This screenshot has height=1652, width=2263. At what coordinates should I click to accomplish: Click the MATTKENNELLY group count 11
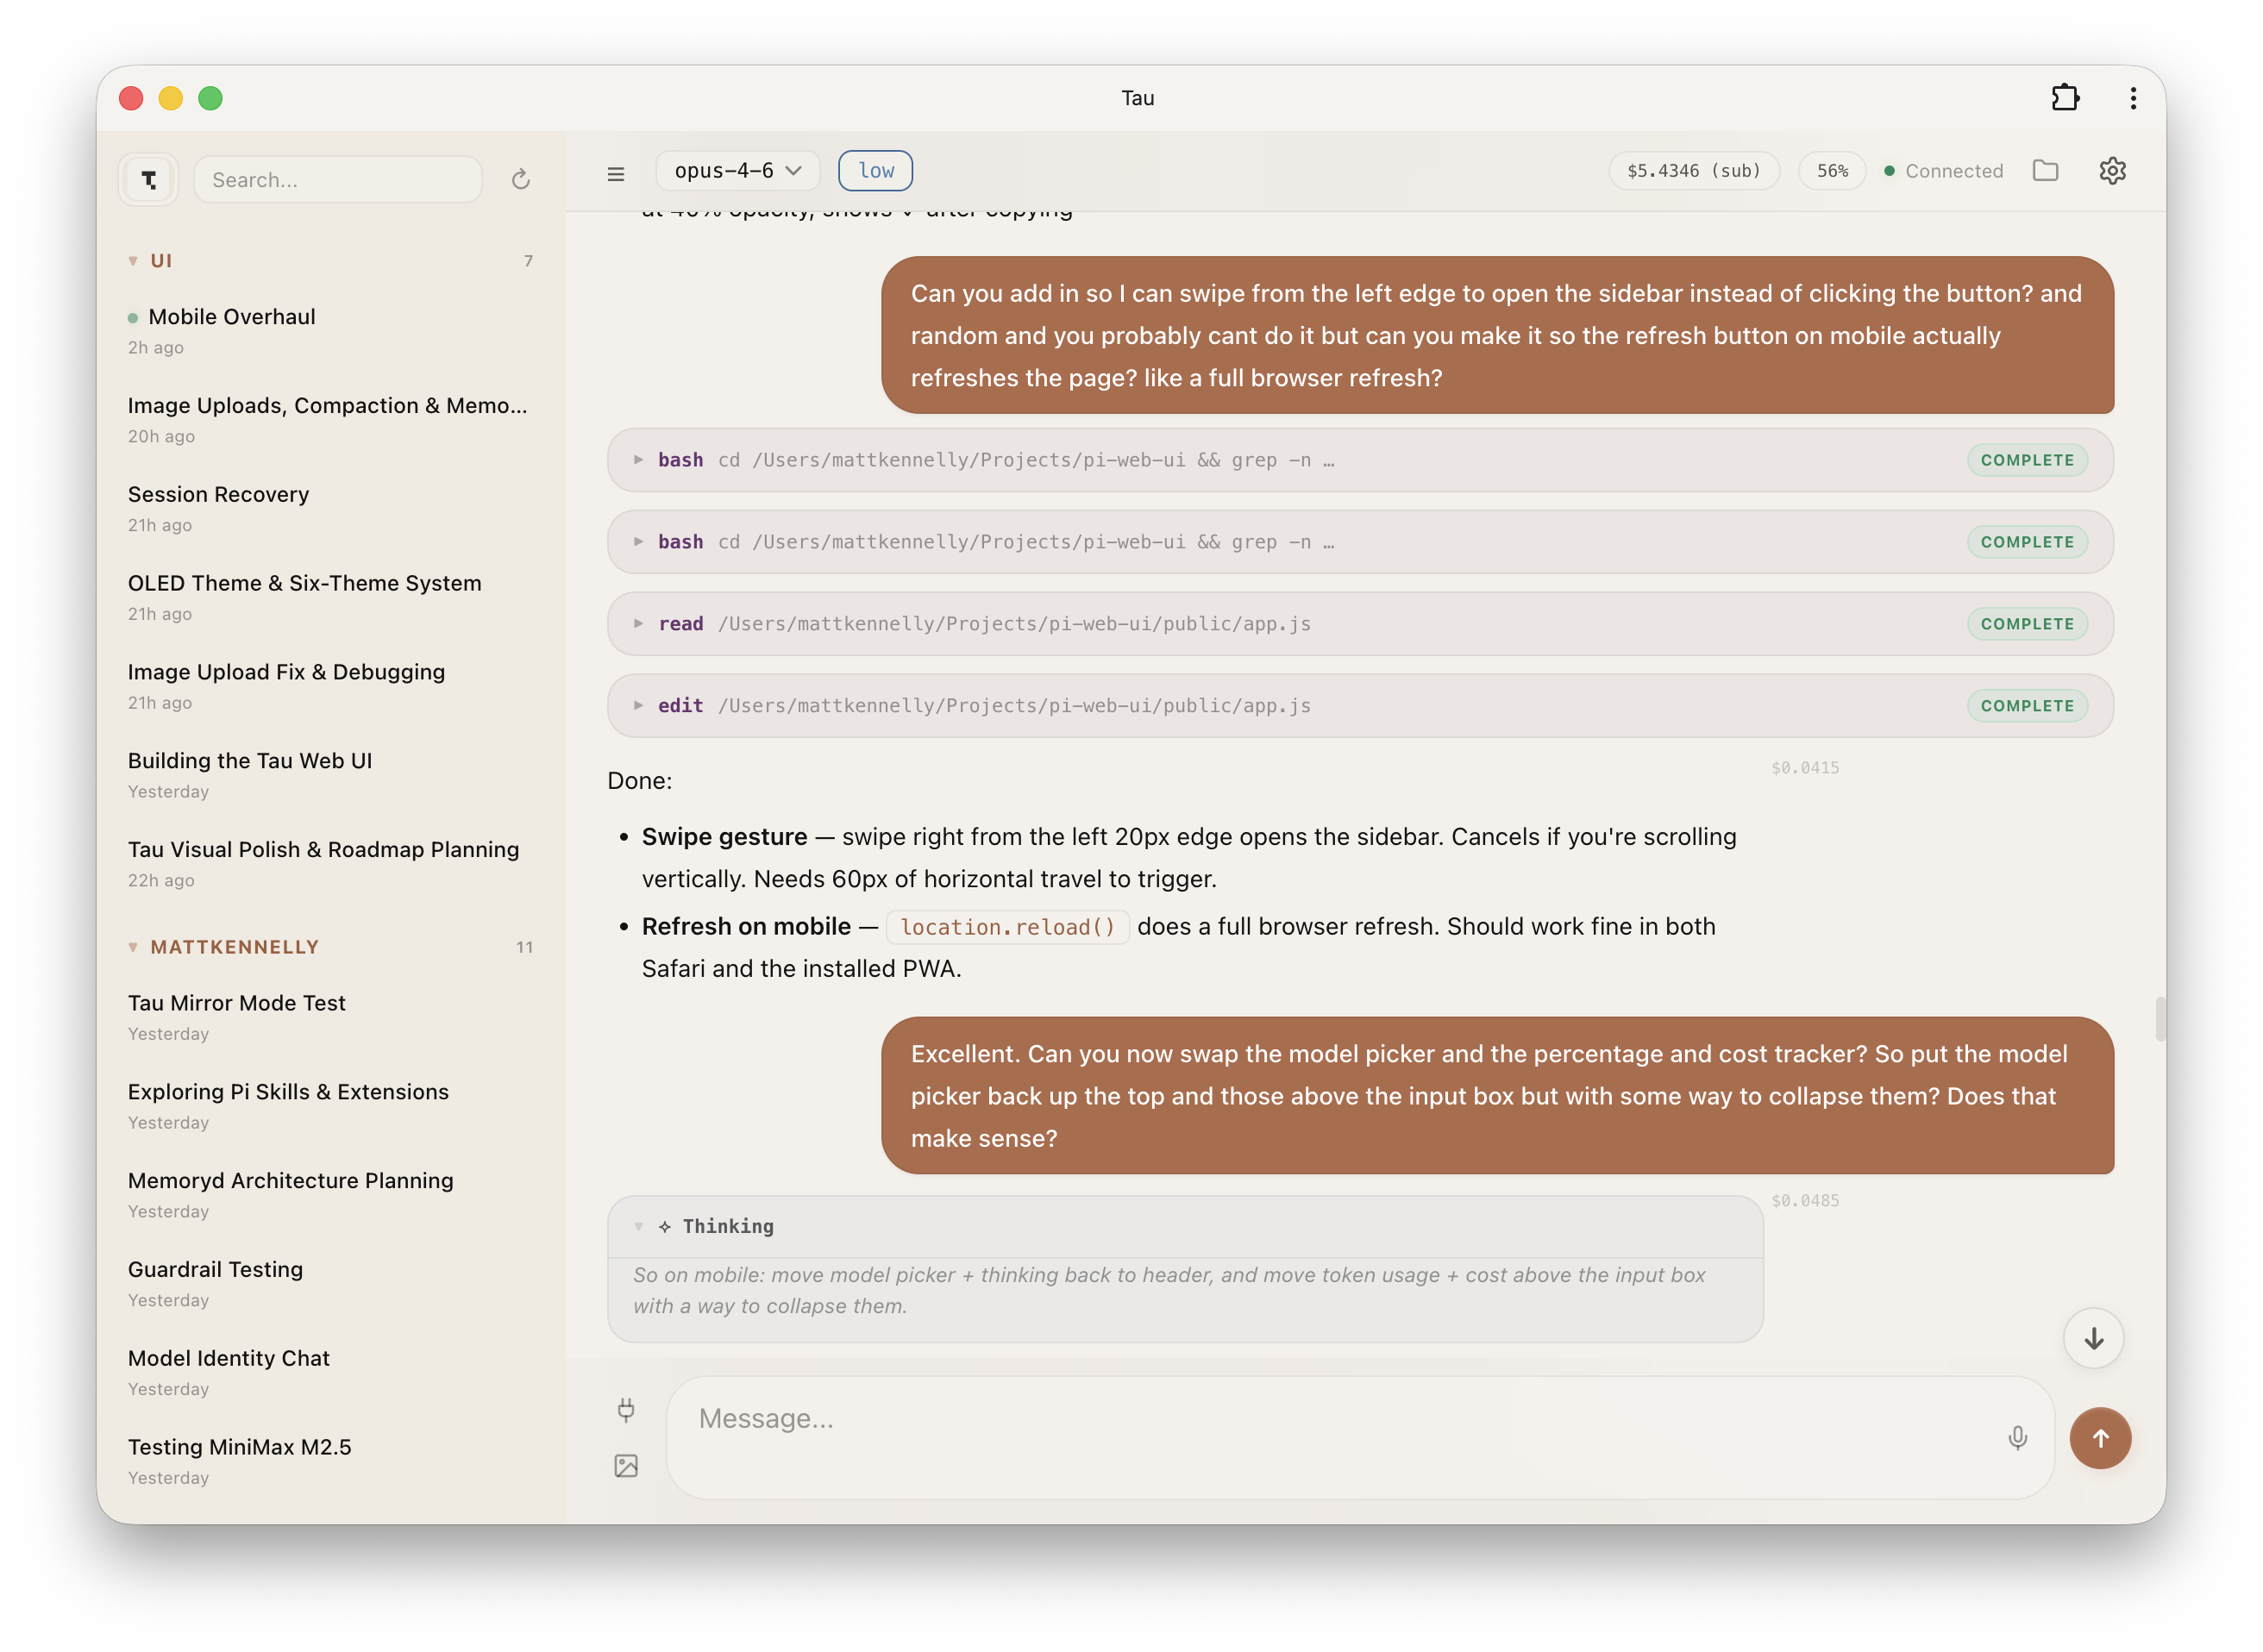tap(525, 947)
